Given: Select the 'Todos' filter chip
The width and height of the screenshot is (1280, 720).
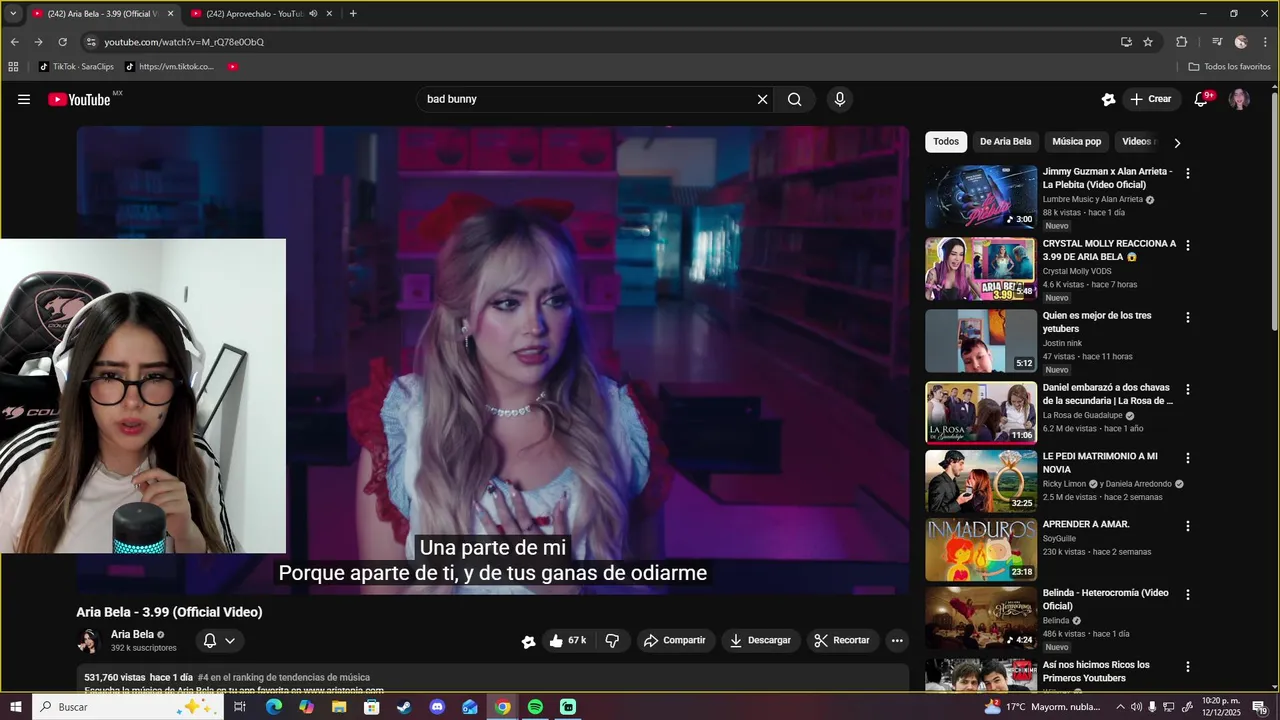Looking at the screenshot, I should coord(946,142).
